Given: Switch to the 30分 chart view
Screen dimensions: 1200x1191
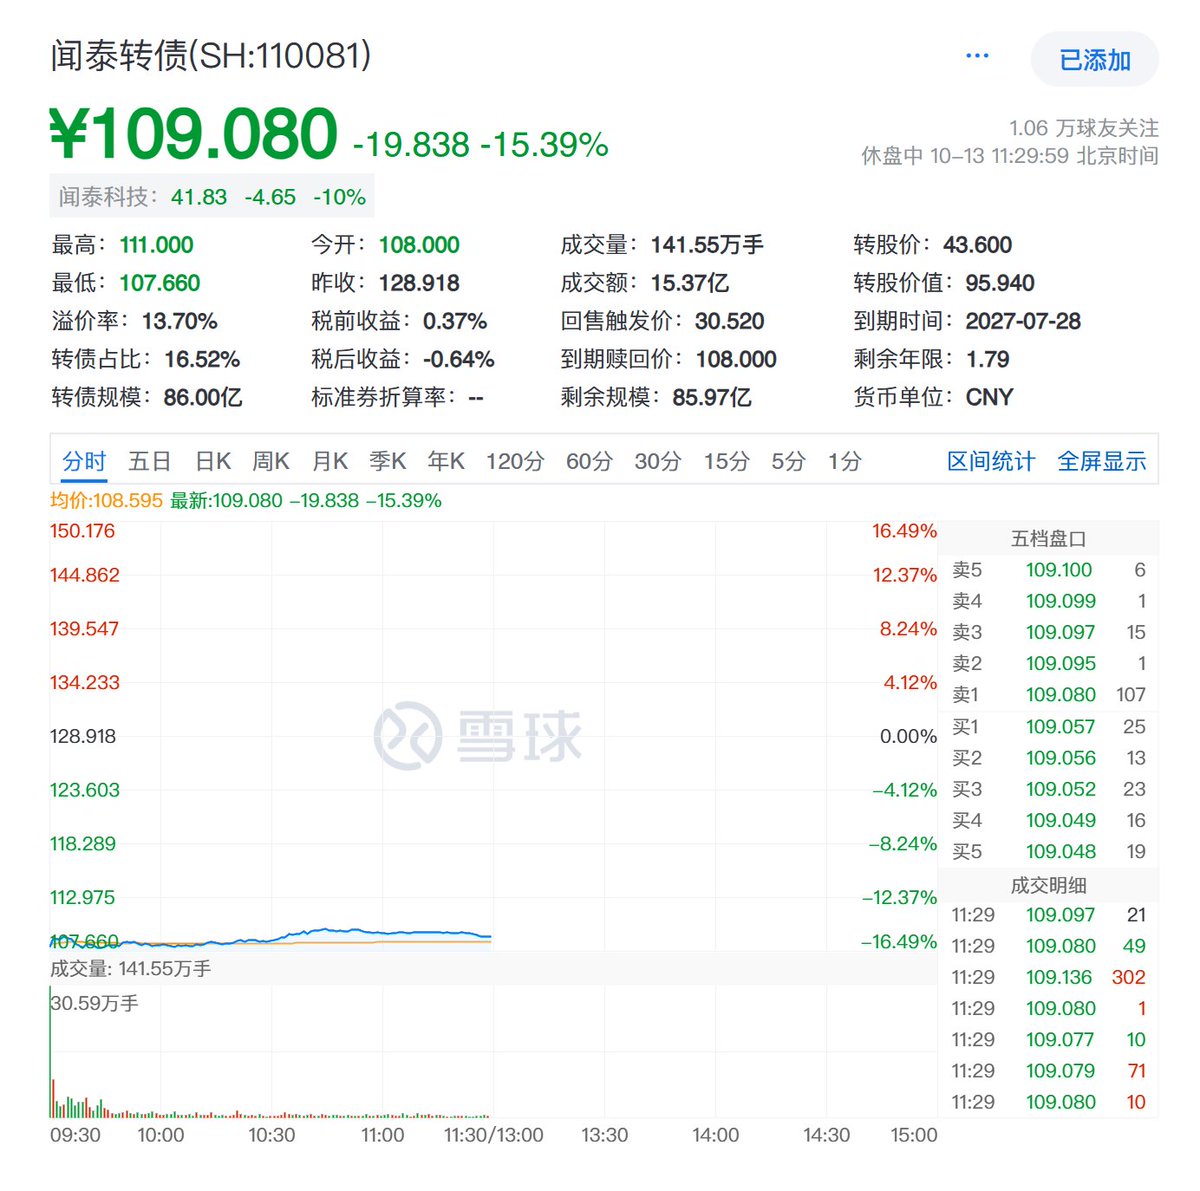Looking at the screenshot, I should click(x=655, y=461).
